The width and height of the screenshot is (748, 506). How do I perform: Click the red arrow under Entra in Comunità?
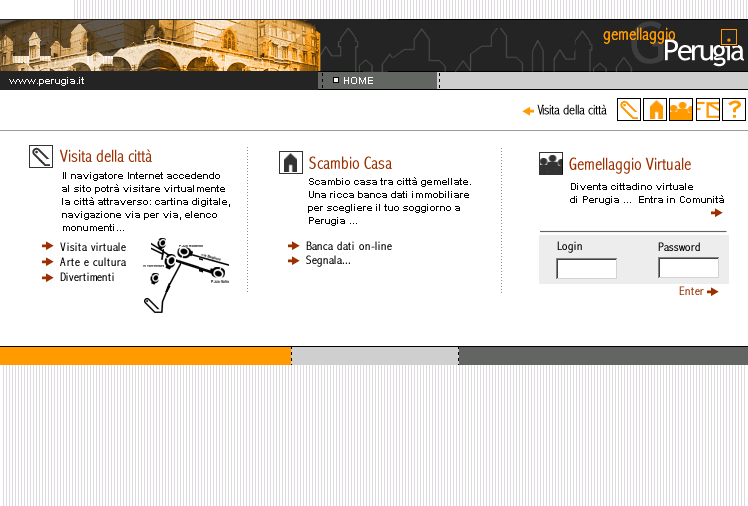[717, 213]
